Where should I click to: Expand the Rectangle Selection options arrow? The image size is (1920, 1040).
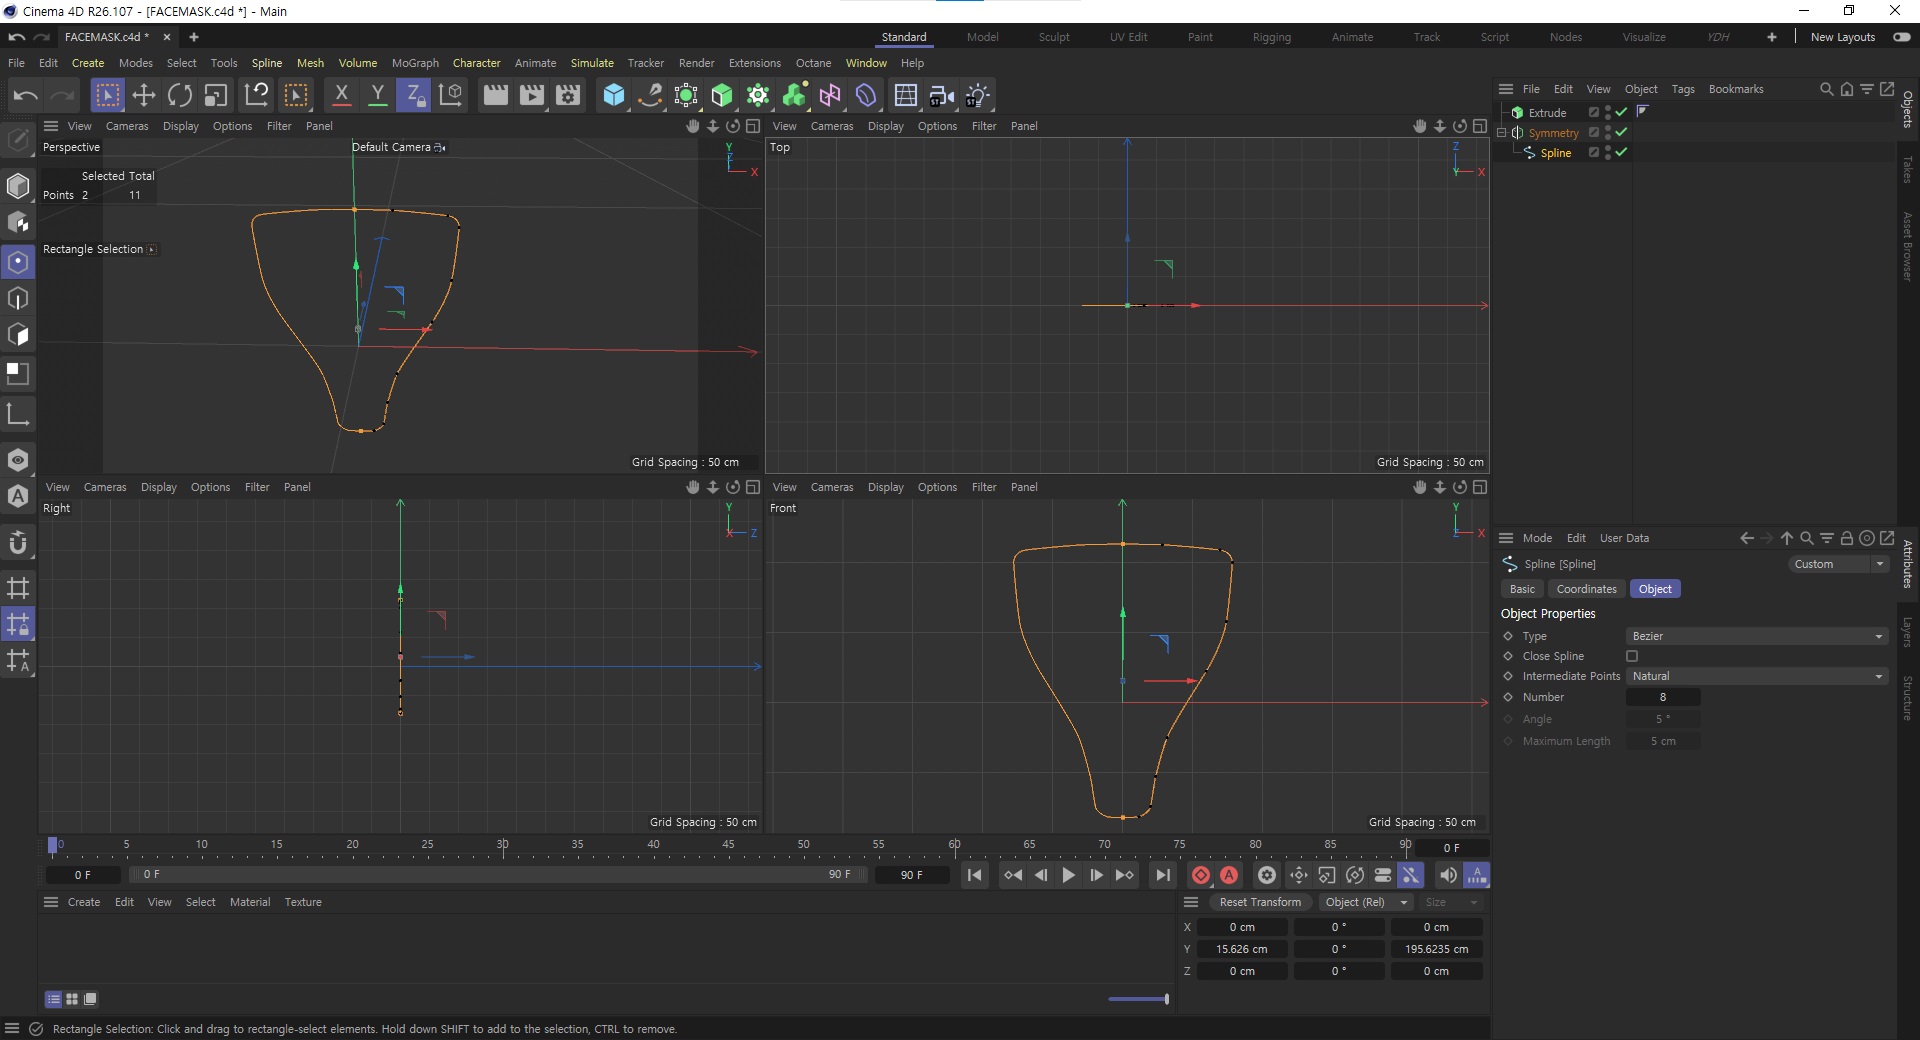152,249
